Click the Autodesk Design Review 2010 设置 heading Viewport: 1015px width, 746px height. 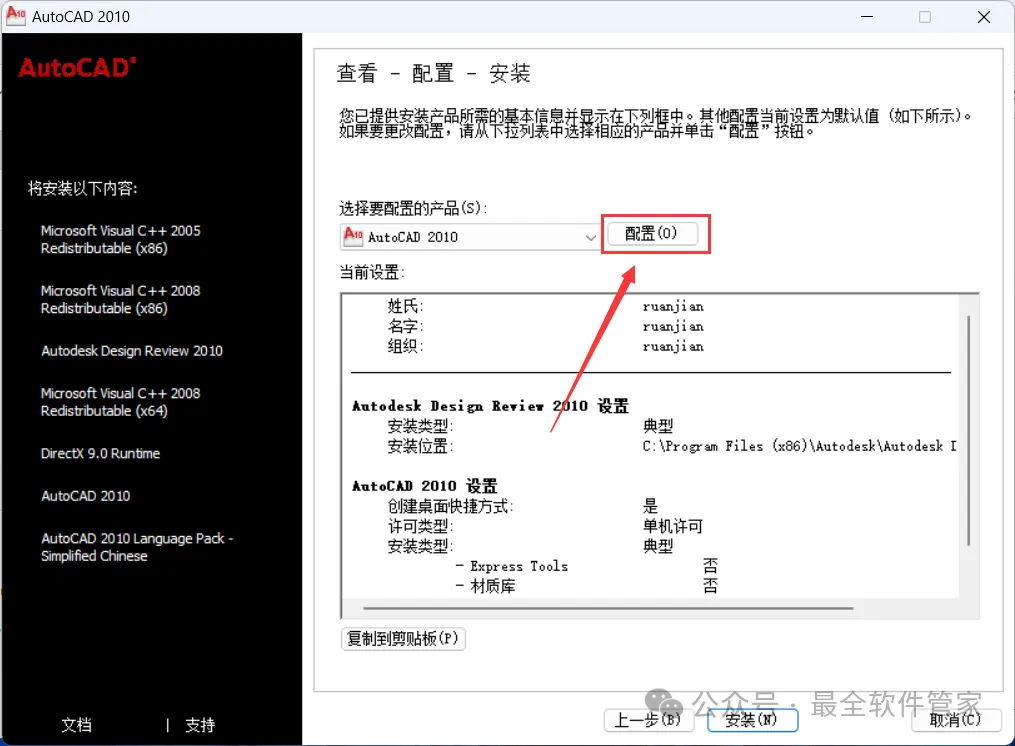pos(490,406)
